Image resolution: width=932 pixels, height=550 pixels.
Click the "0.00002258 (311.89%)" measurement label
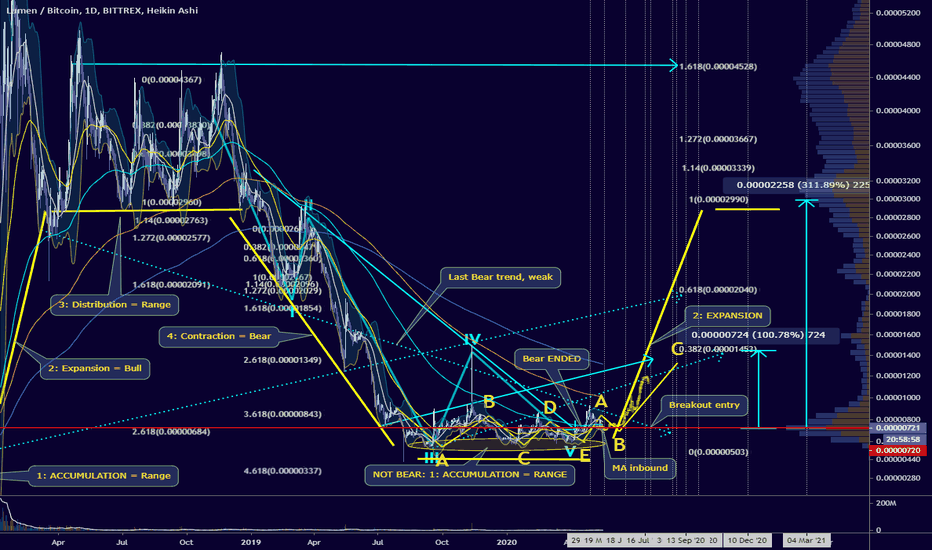pos(796,185)
